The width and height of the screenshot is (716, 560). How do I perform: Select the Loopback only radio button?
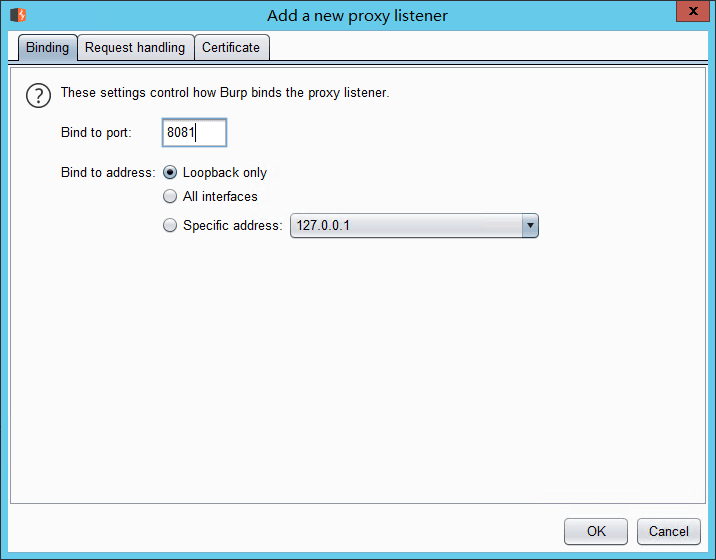pyautogui.click(x=170, y=172)
